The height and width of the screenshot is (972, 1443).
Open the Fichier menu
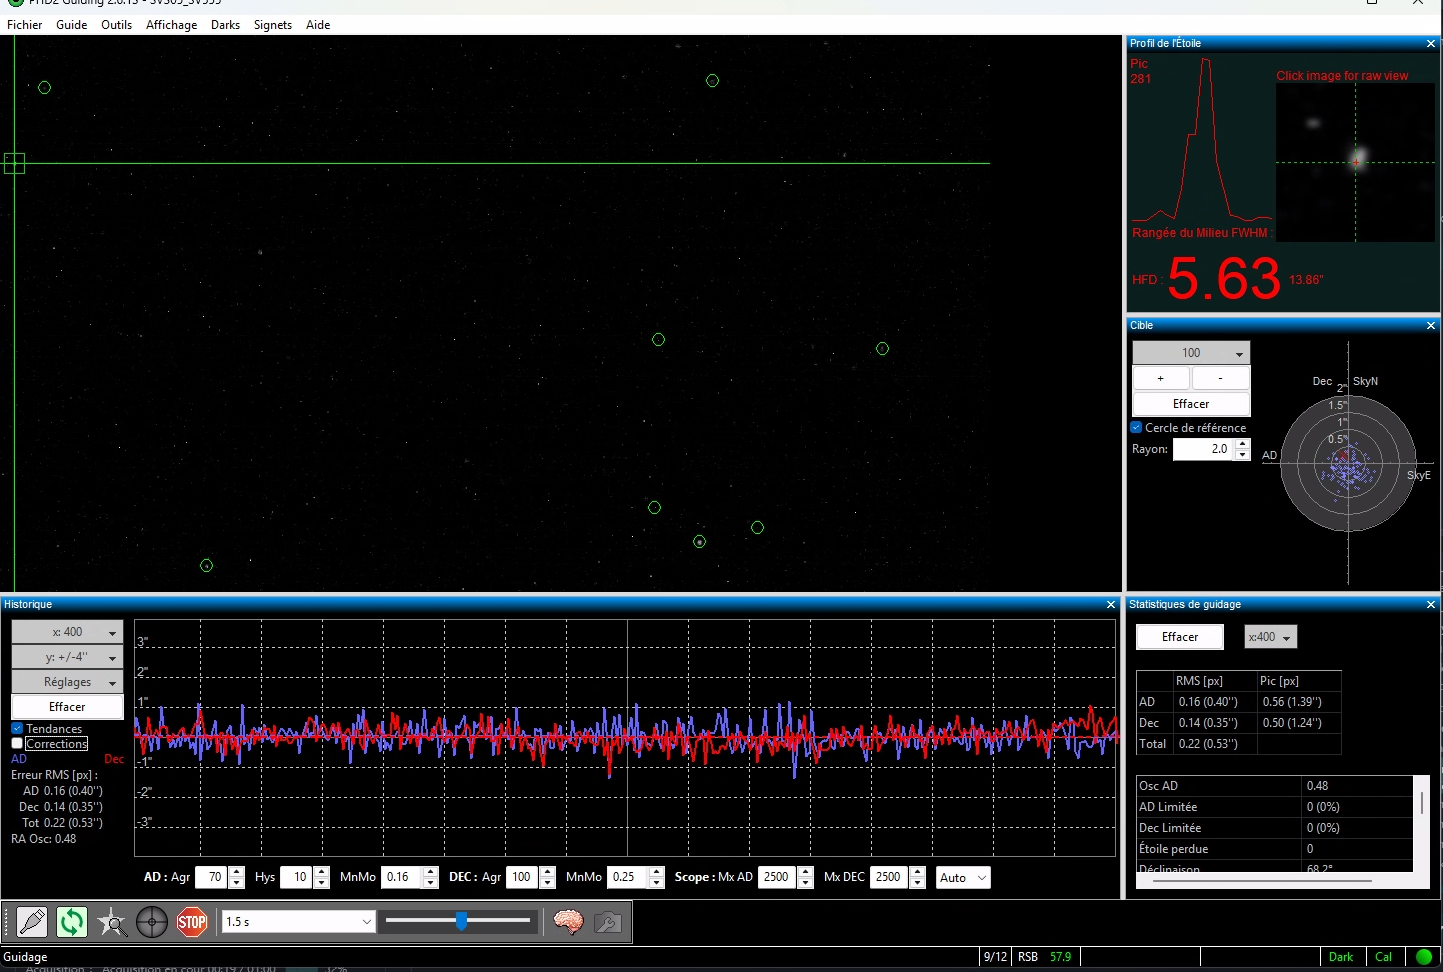pos(25,25)
